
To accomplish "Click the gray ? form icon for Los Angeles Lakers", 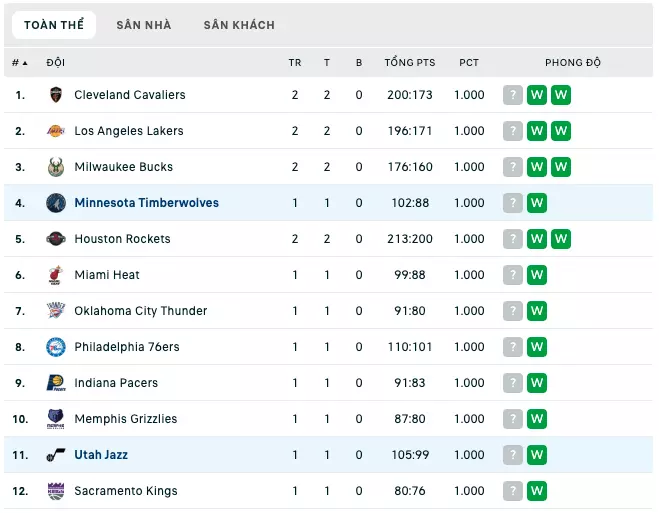I will [513, 131].
